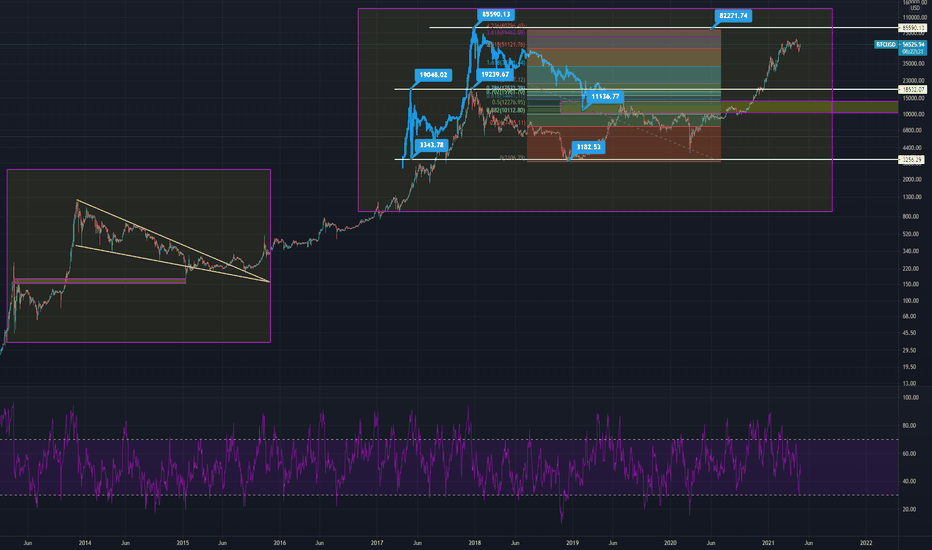The image size is (932, 550).
Task: Click the 3182.53 price callout
Action: 588,146
